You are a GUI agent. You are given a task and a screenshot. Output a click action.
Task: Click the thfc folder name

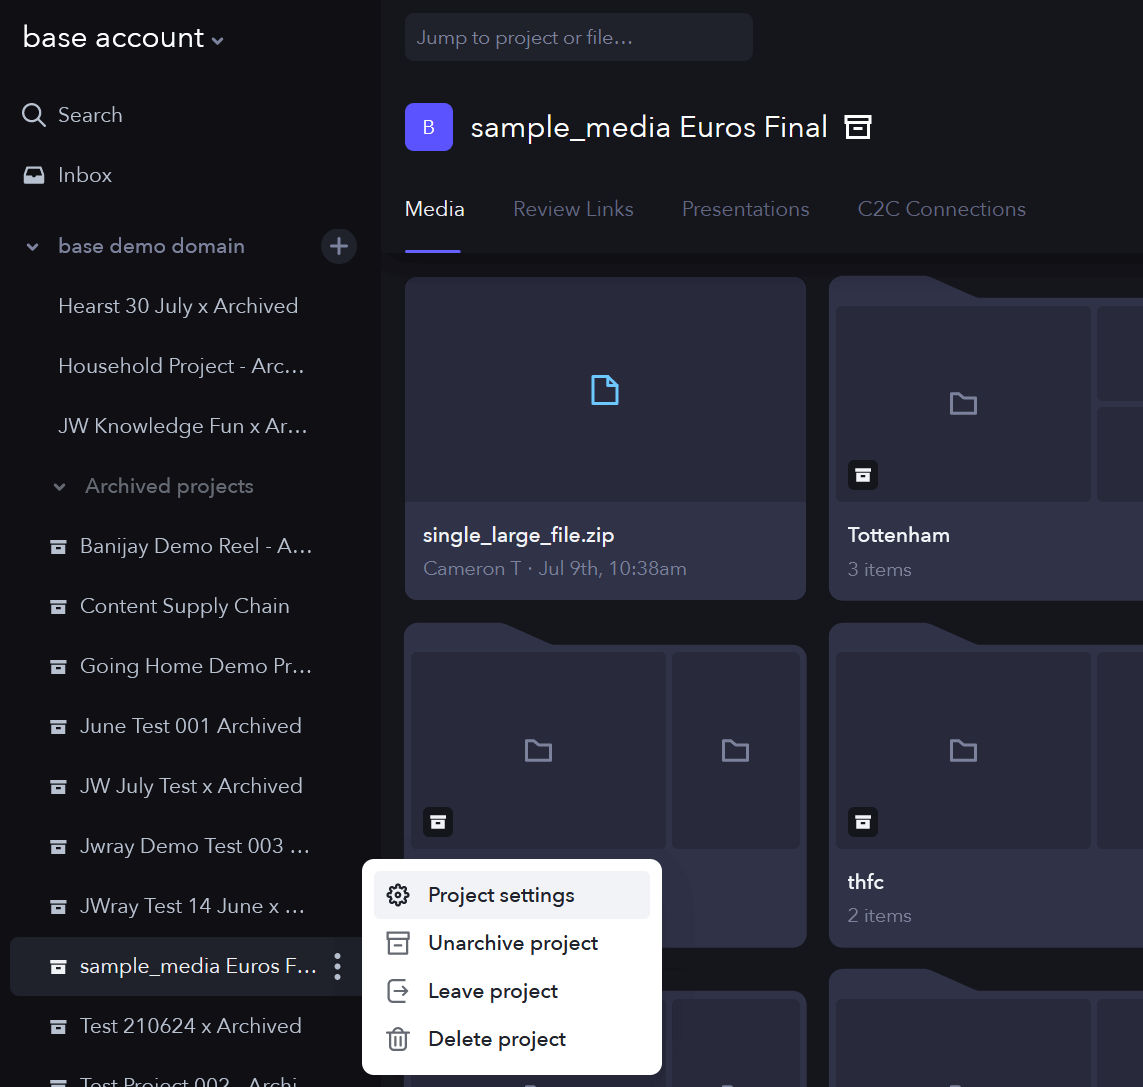pyautogui.click(x=865, y=882)
